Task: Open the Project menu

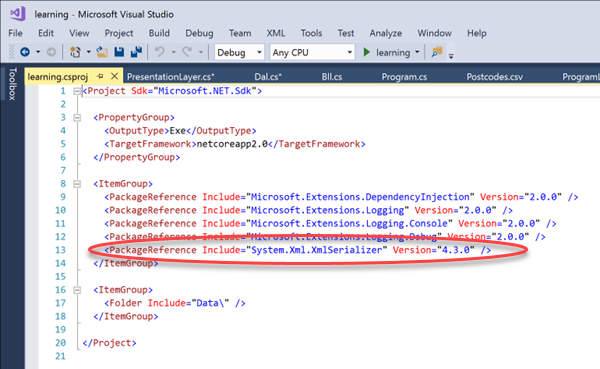Action: (119, 33)
